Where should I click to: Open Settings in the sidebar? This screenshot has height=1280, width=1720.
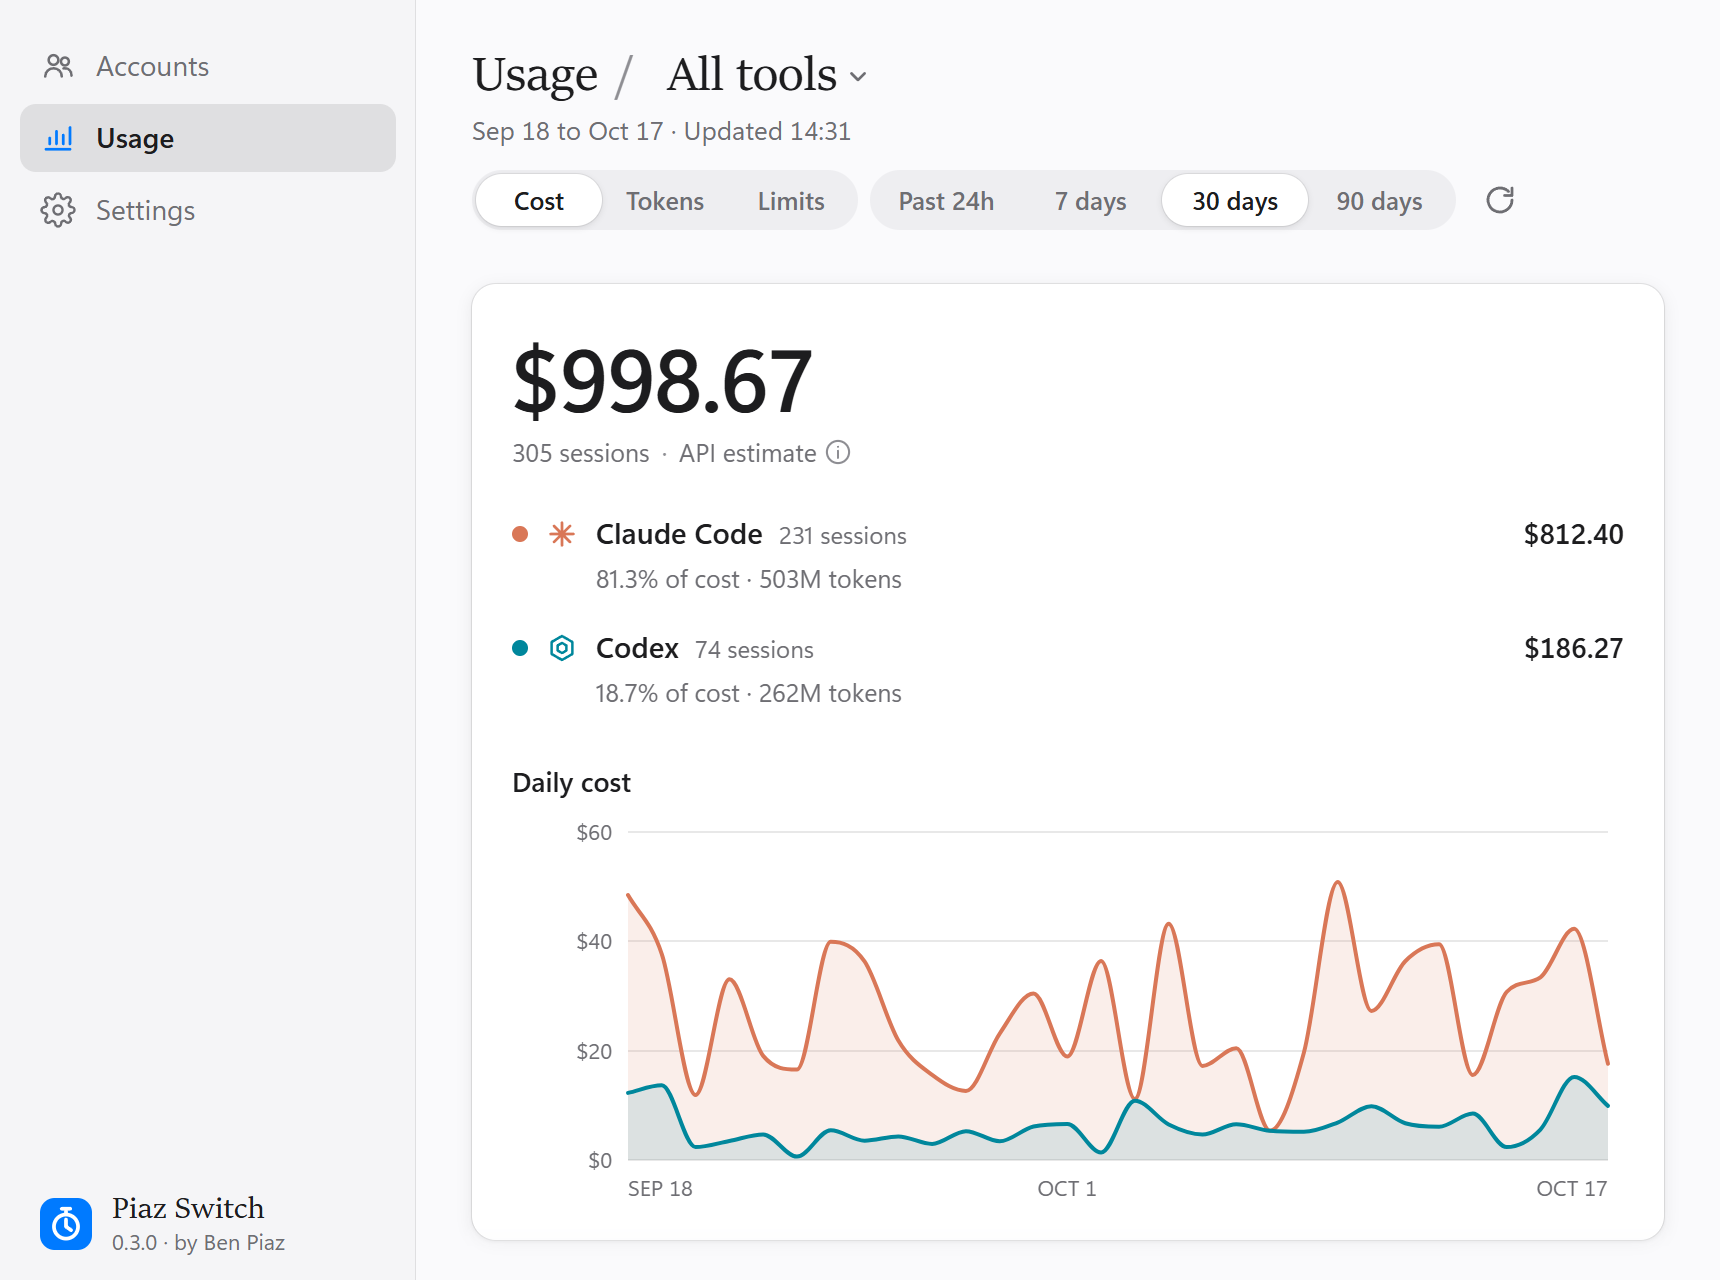208,210
